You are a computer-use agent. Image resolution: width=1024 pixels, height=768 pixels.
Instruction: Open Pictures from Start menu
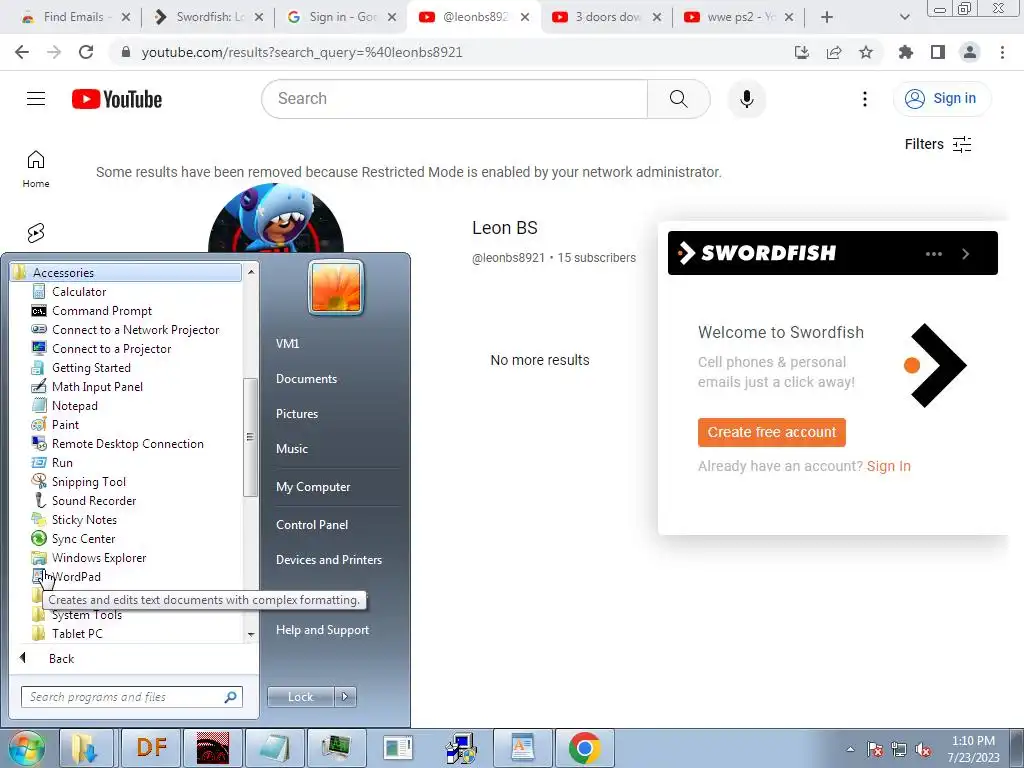point(296,413)
